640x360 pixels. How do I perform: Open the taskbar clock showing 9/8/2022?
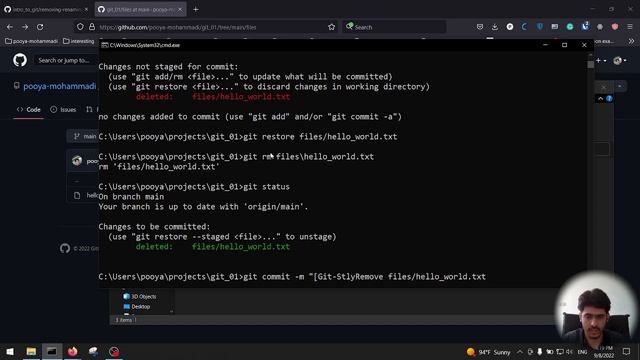(604, 352)
